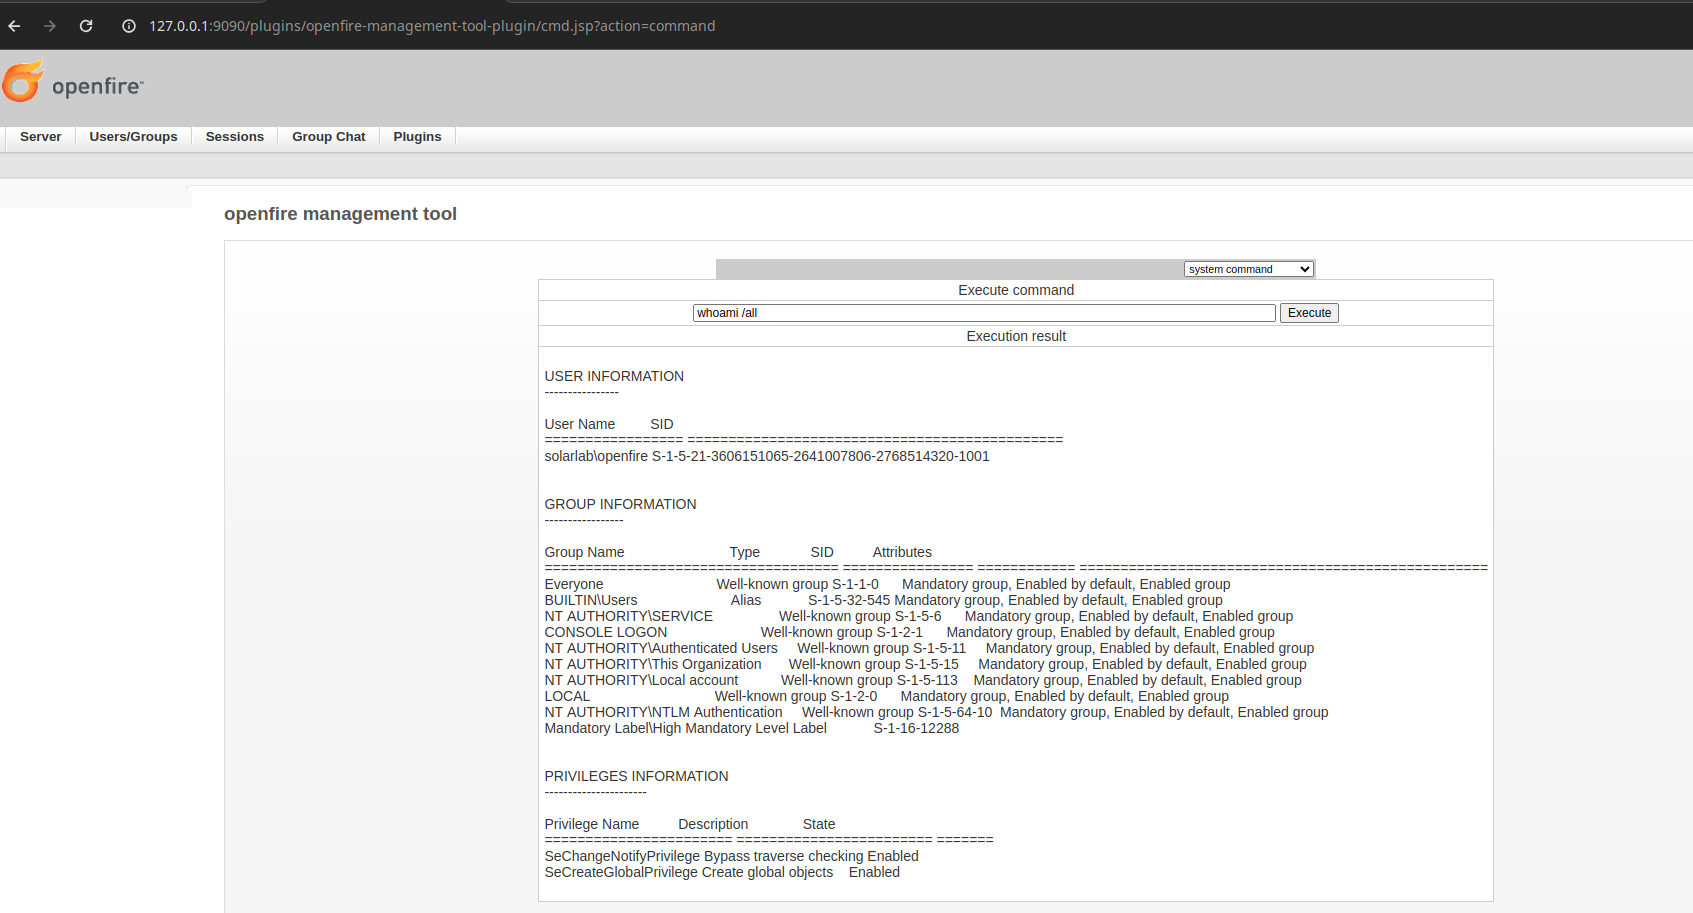Go back with the browser back arrow
Image resolution: width=1693 pixels, height=913 pixels.
coord(14,26)
